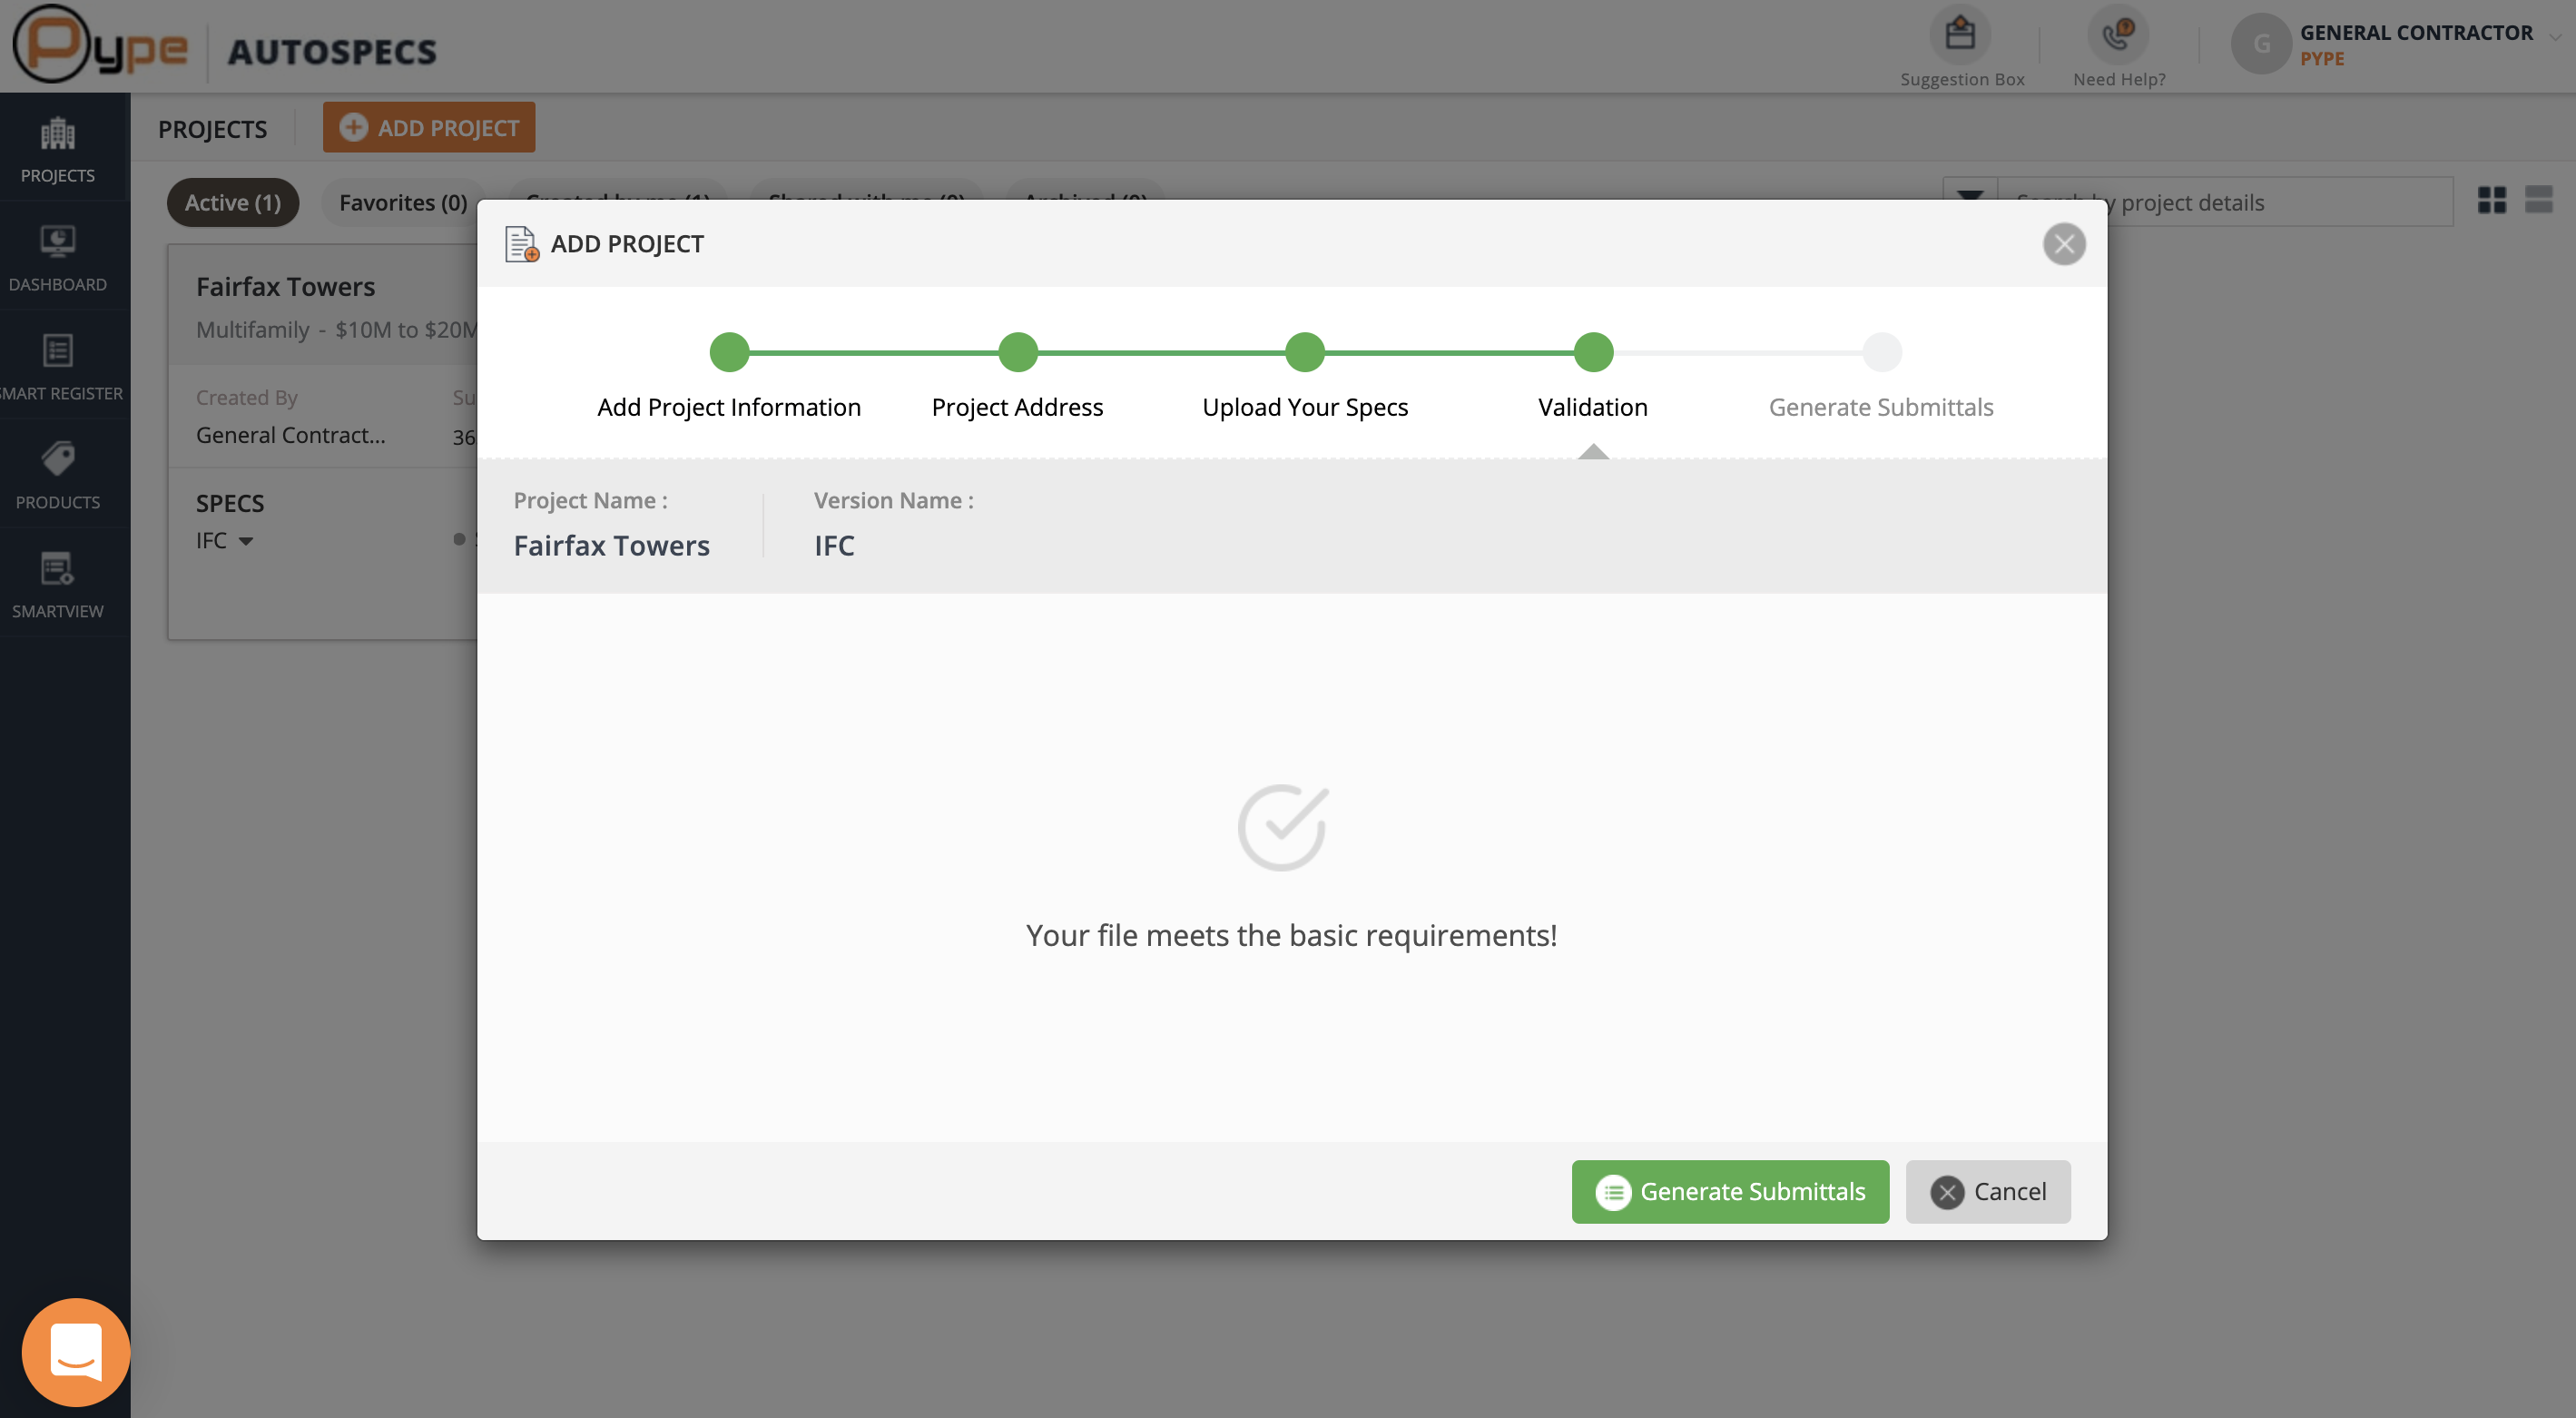This screenshot has height=1418, width=2576.
Task: Click the Validation step circle
Action: [x=1593, y=352]
